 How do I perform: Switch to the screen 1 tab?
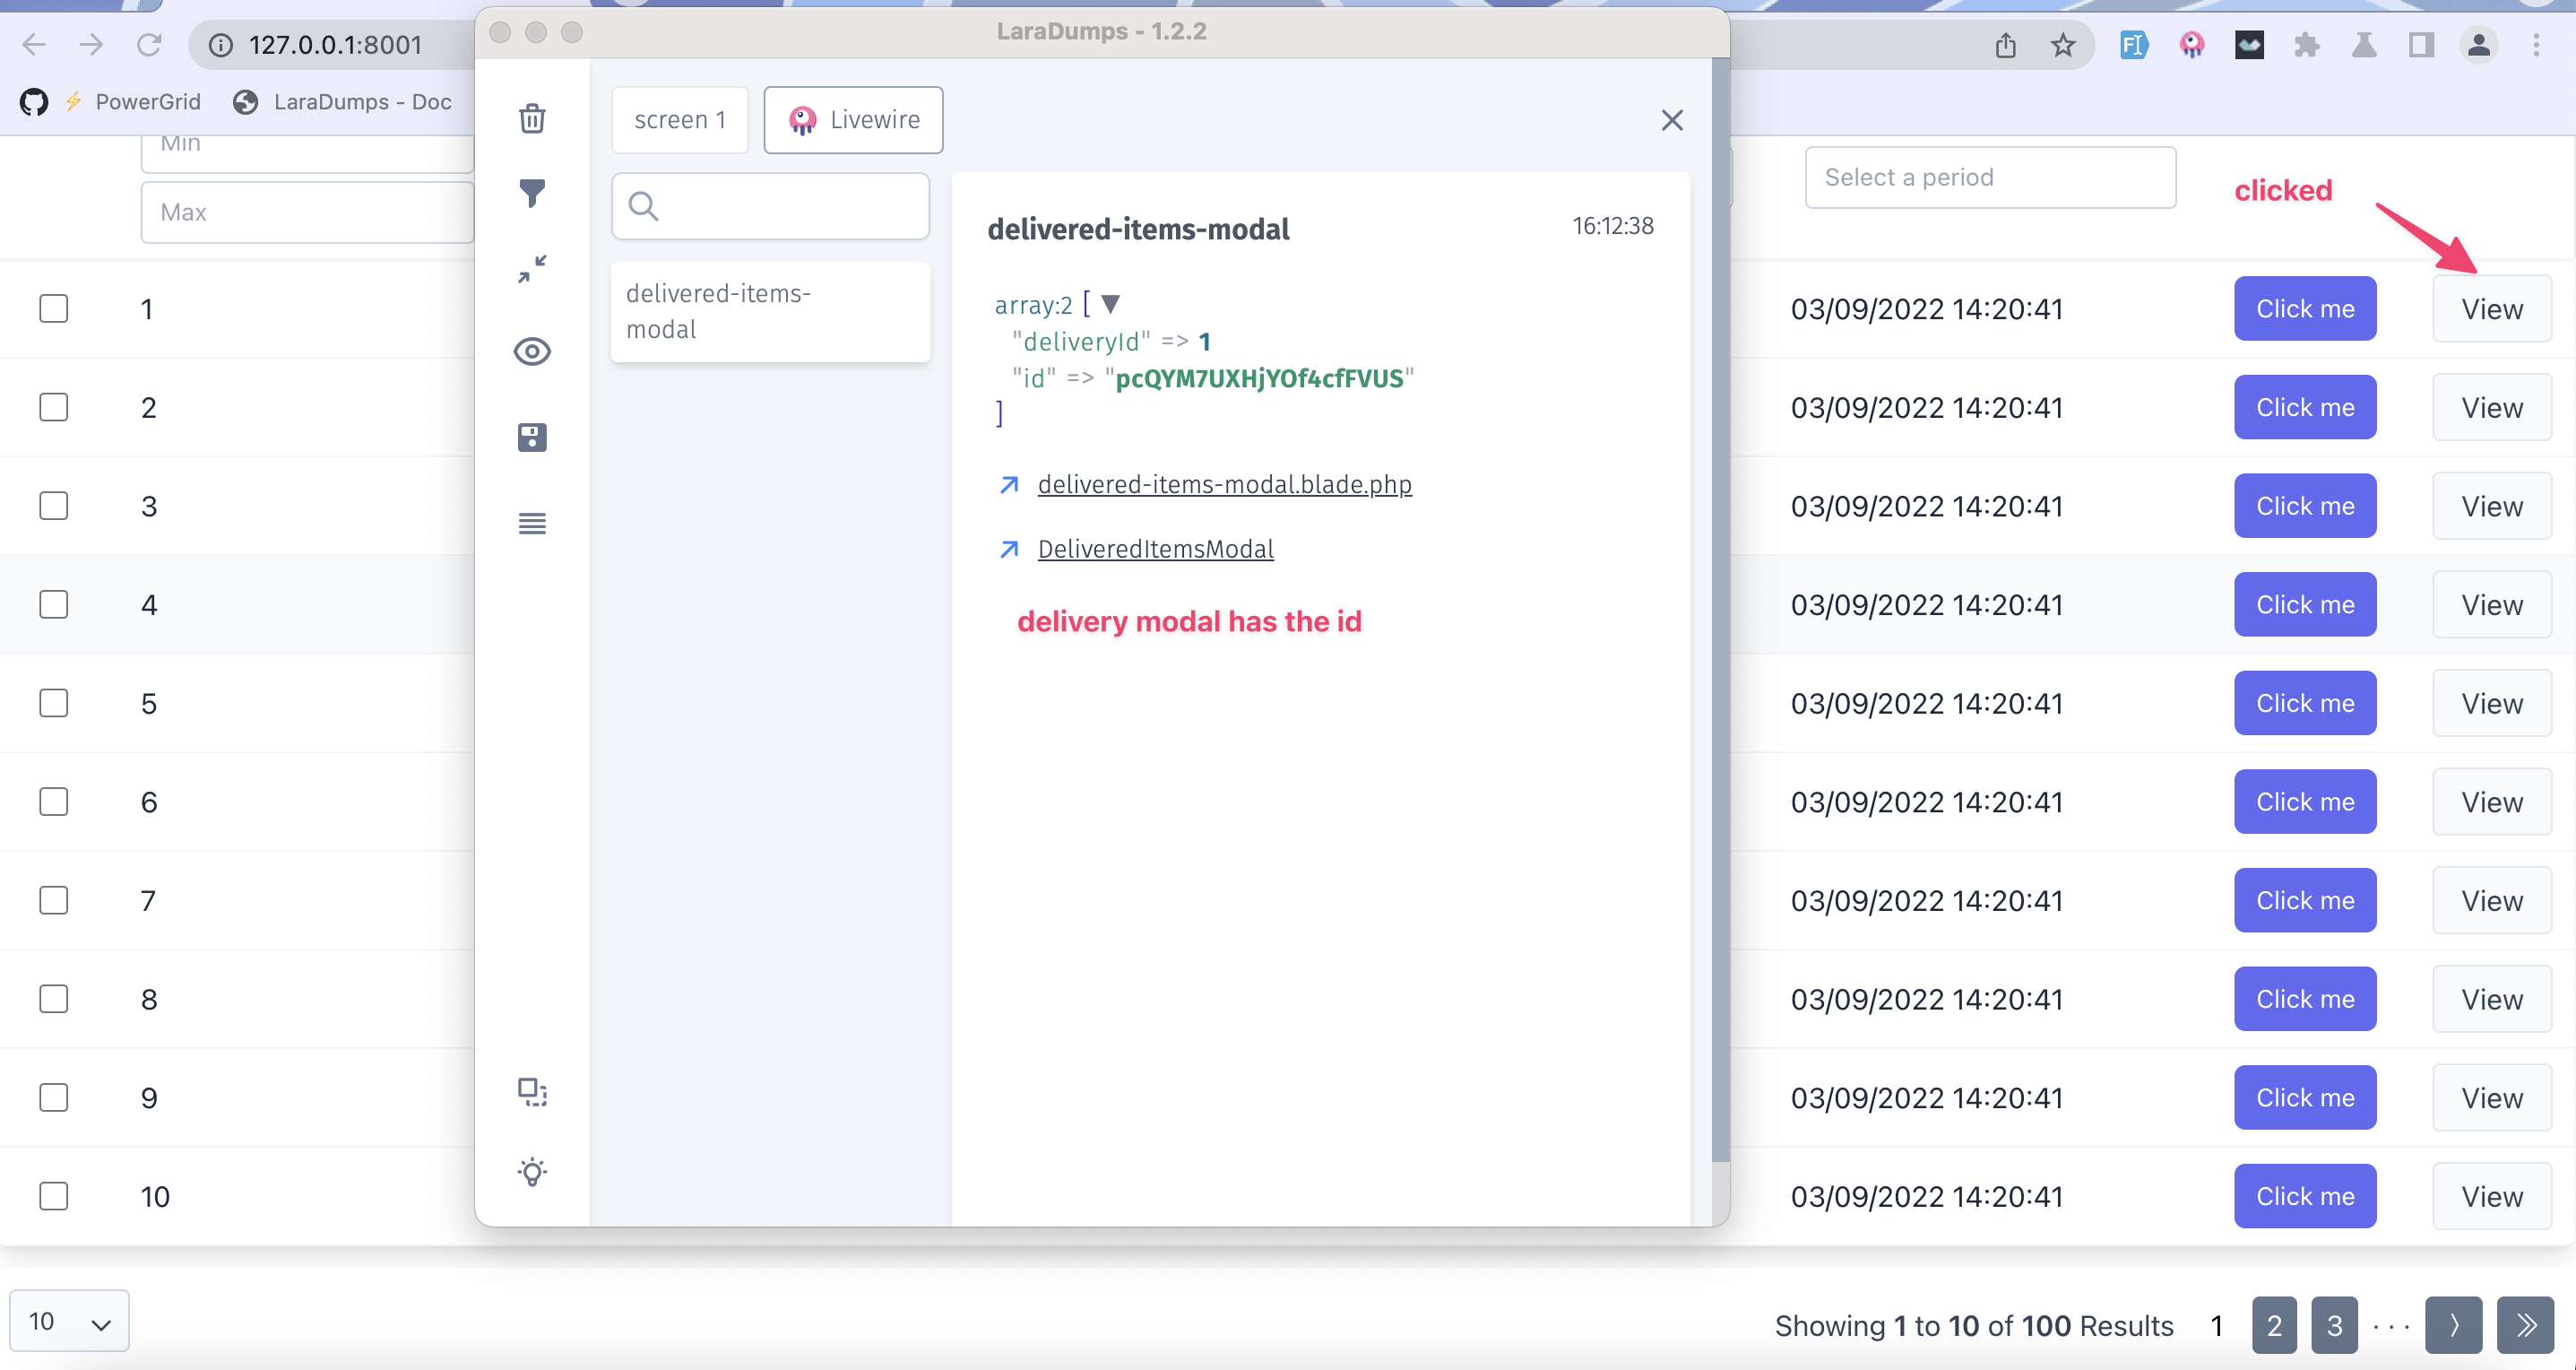coord(679,119)
